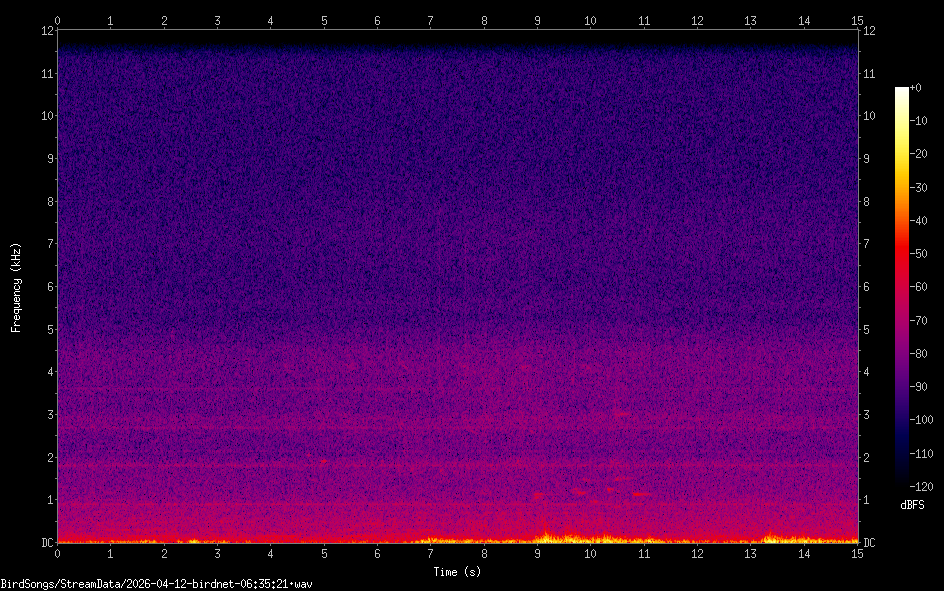Select the 12 kHz label on left axis
Image resolution: width=944 pixels, height=591 pixels.
(44, 30)
